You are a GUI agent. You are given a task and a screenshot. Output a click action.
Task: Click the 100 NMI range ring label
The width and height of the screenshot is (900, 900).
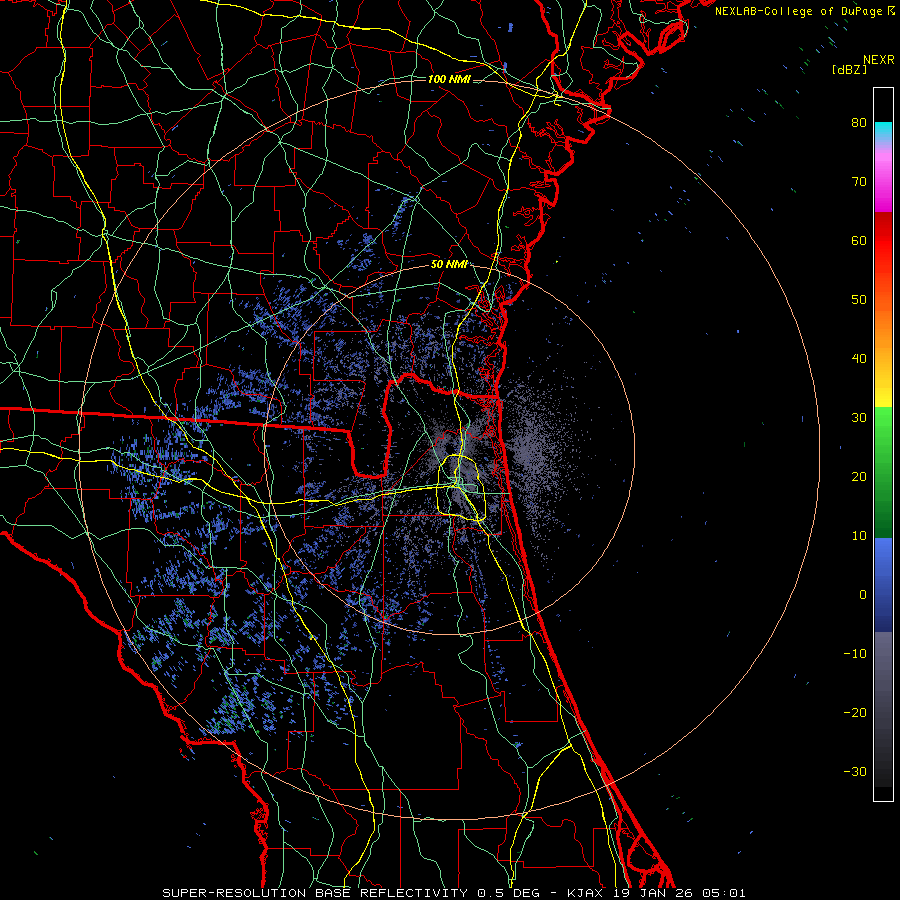click(x=449, y=79)
